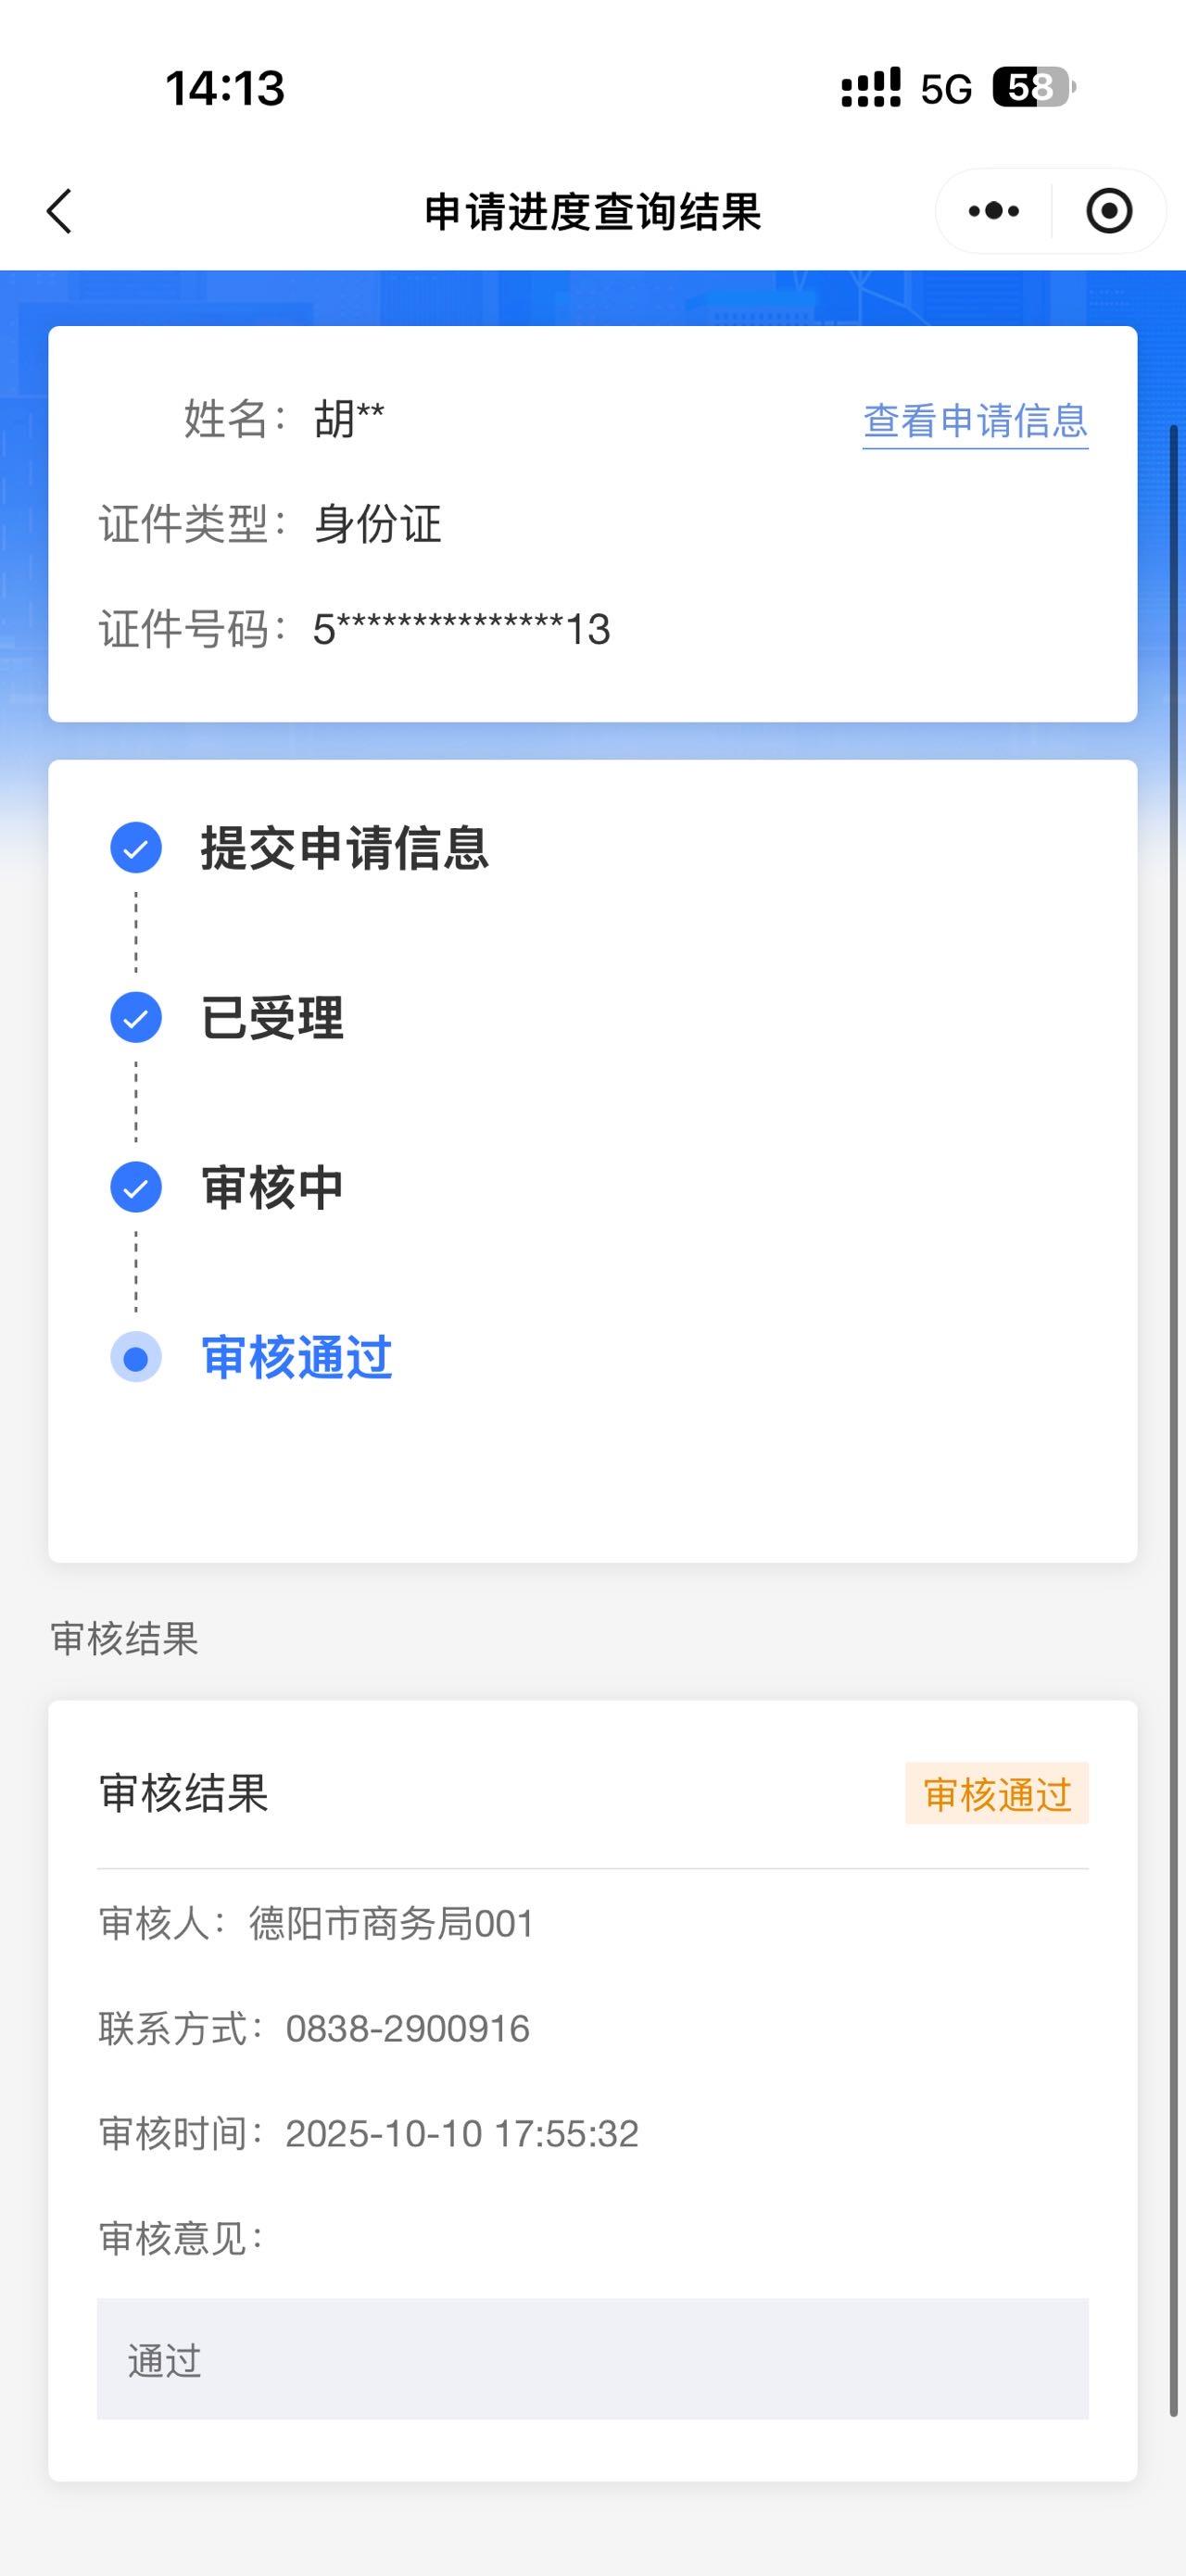Screen dimensions: 1186x2576
Task: Click the checkmark beside 提交申请信息
Action: [x=136, y=848]
